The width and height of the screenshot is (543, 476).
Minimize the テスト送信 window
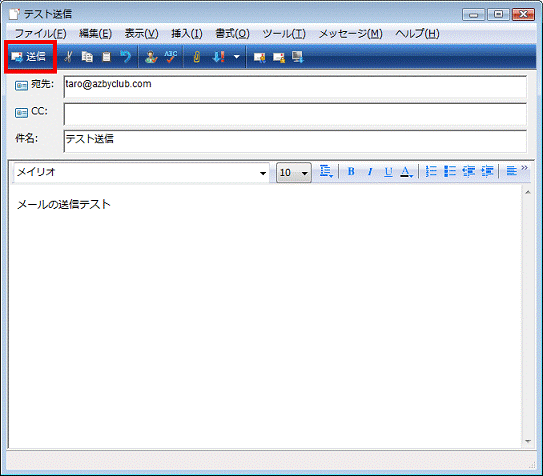point(473,15)
